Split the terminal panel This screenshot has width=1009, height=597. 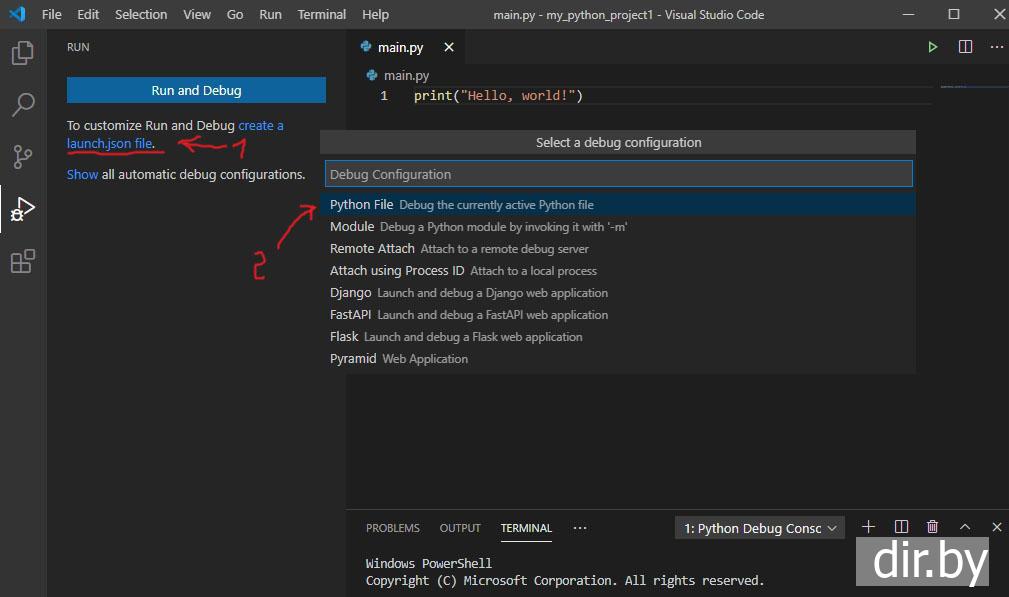tap(901, 527)
